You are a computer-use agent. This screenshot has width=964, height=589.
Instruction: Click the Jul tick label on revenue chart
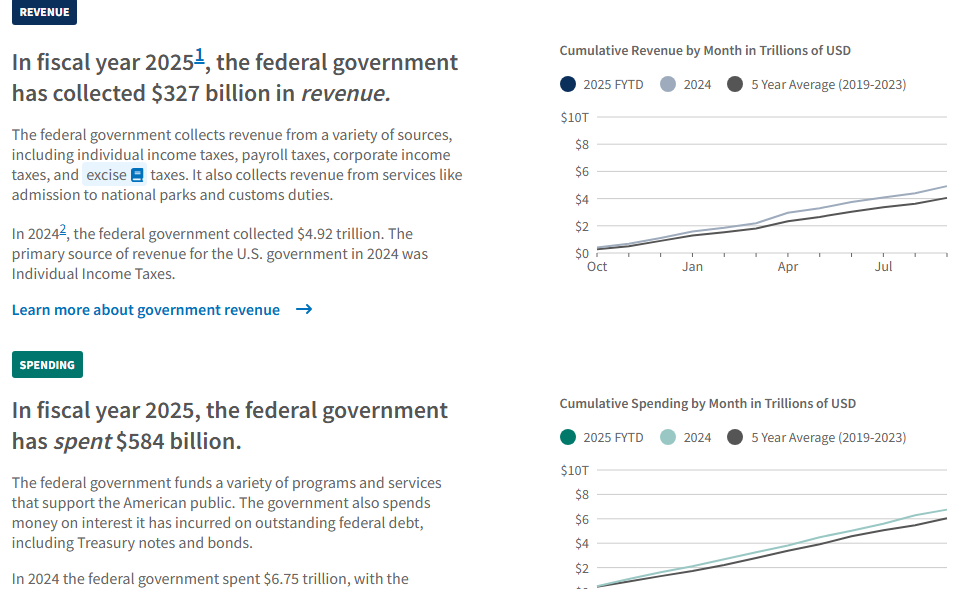tap(883, 267)
